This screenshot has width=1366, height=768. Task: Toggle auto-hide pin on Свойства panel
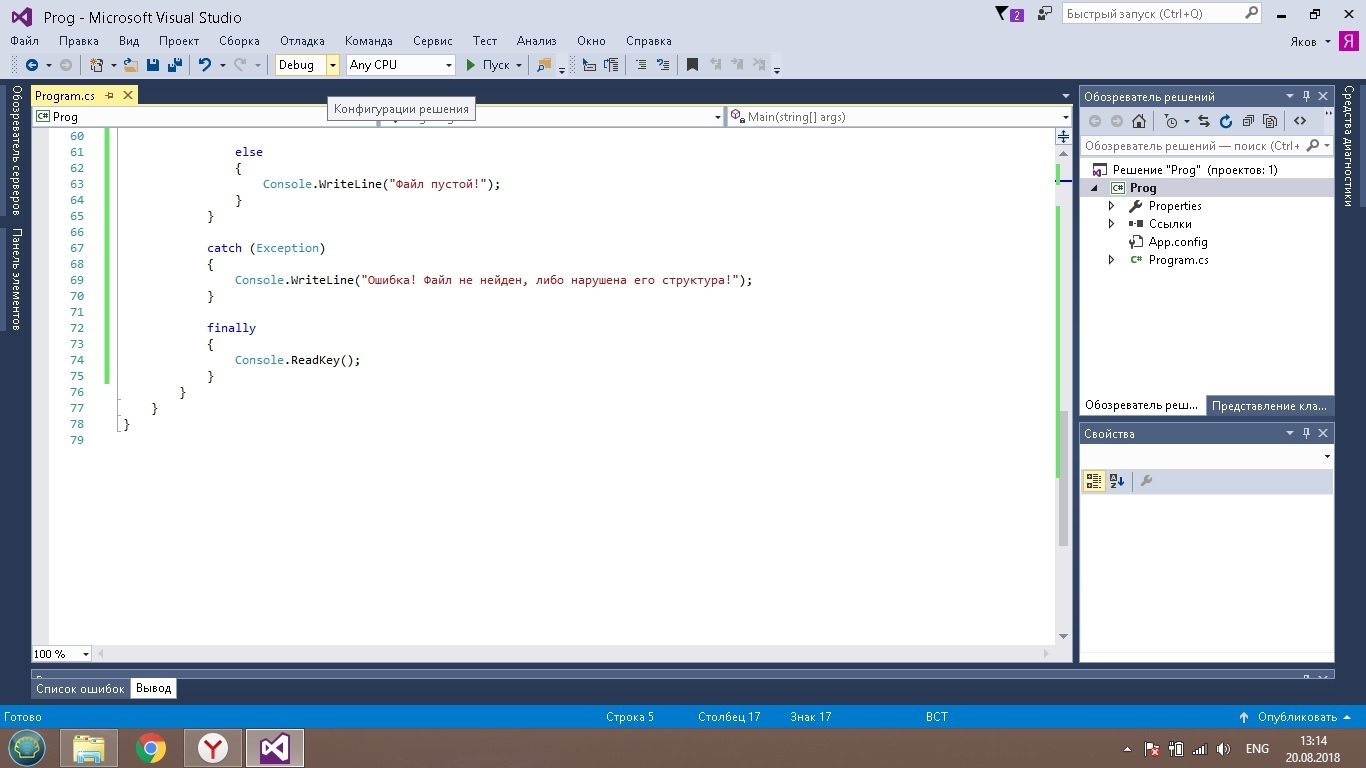(x=1306, y=434)
